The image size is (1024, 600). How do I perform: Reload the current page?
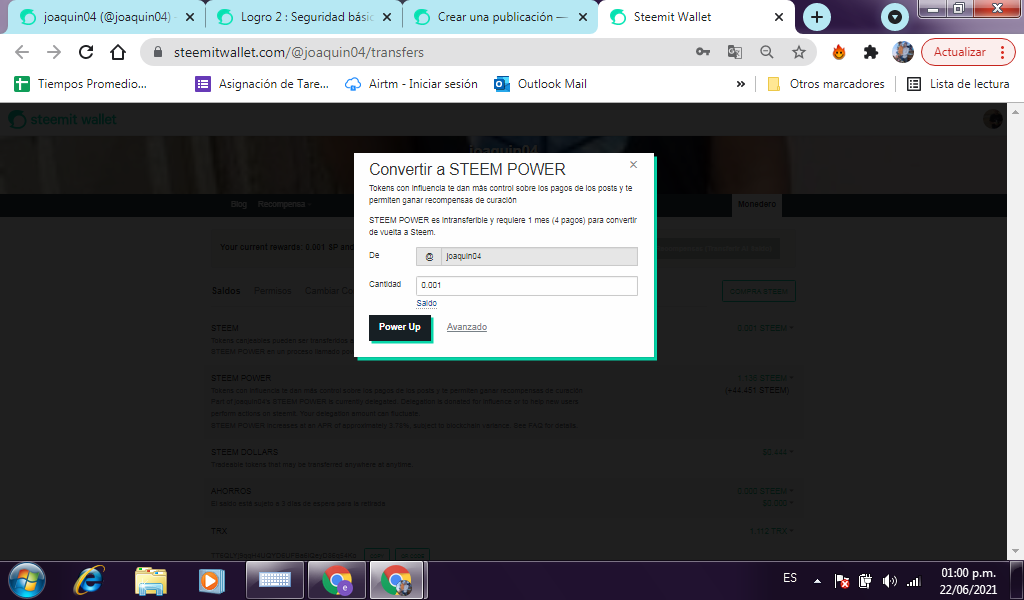click(x=86, y=52)
